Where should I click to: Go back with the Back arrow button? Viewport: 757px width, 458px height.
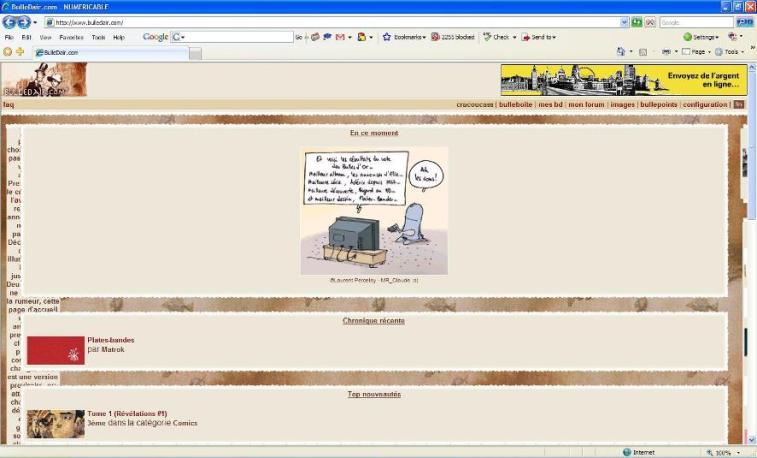(x=9, y=22)
